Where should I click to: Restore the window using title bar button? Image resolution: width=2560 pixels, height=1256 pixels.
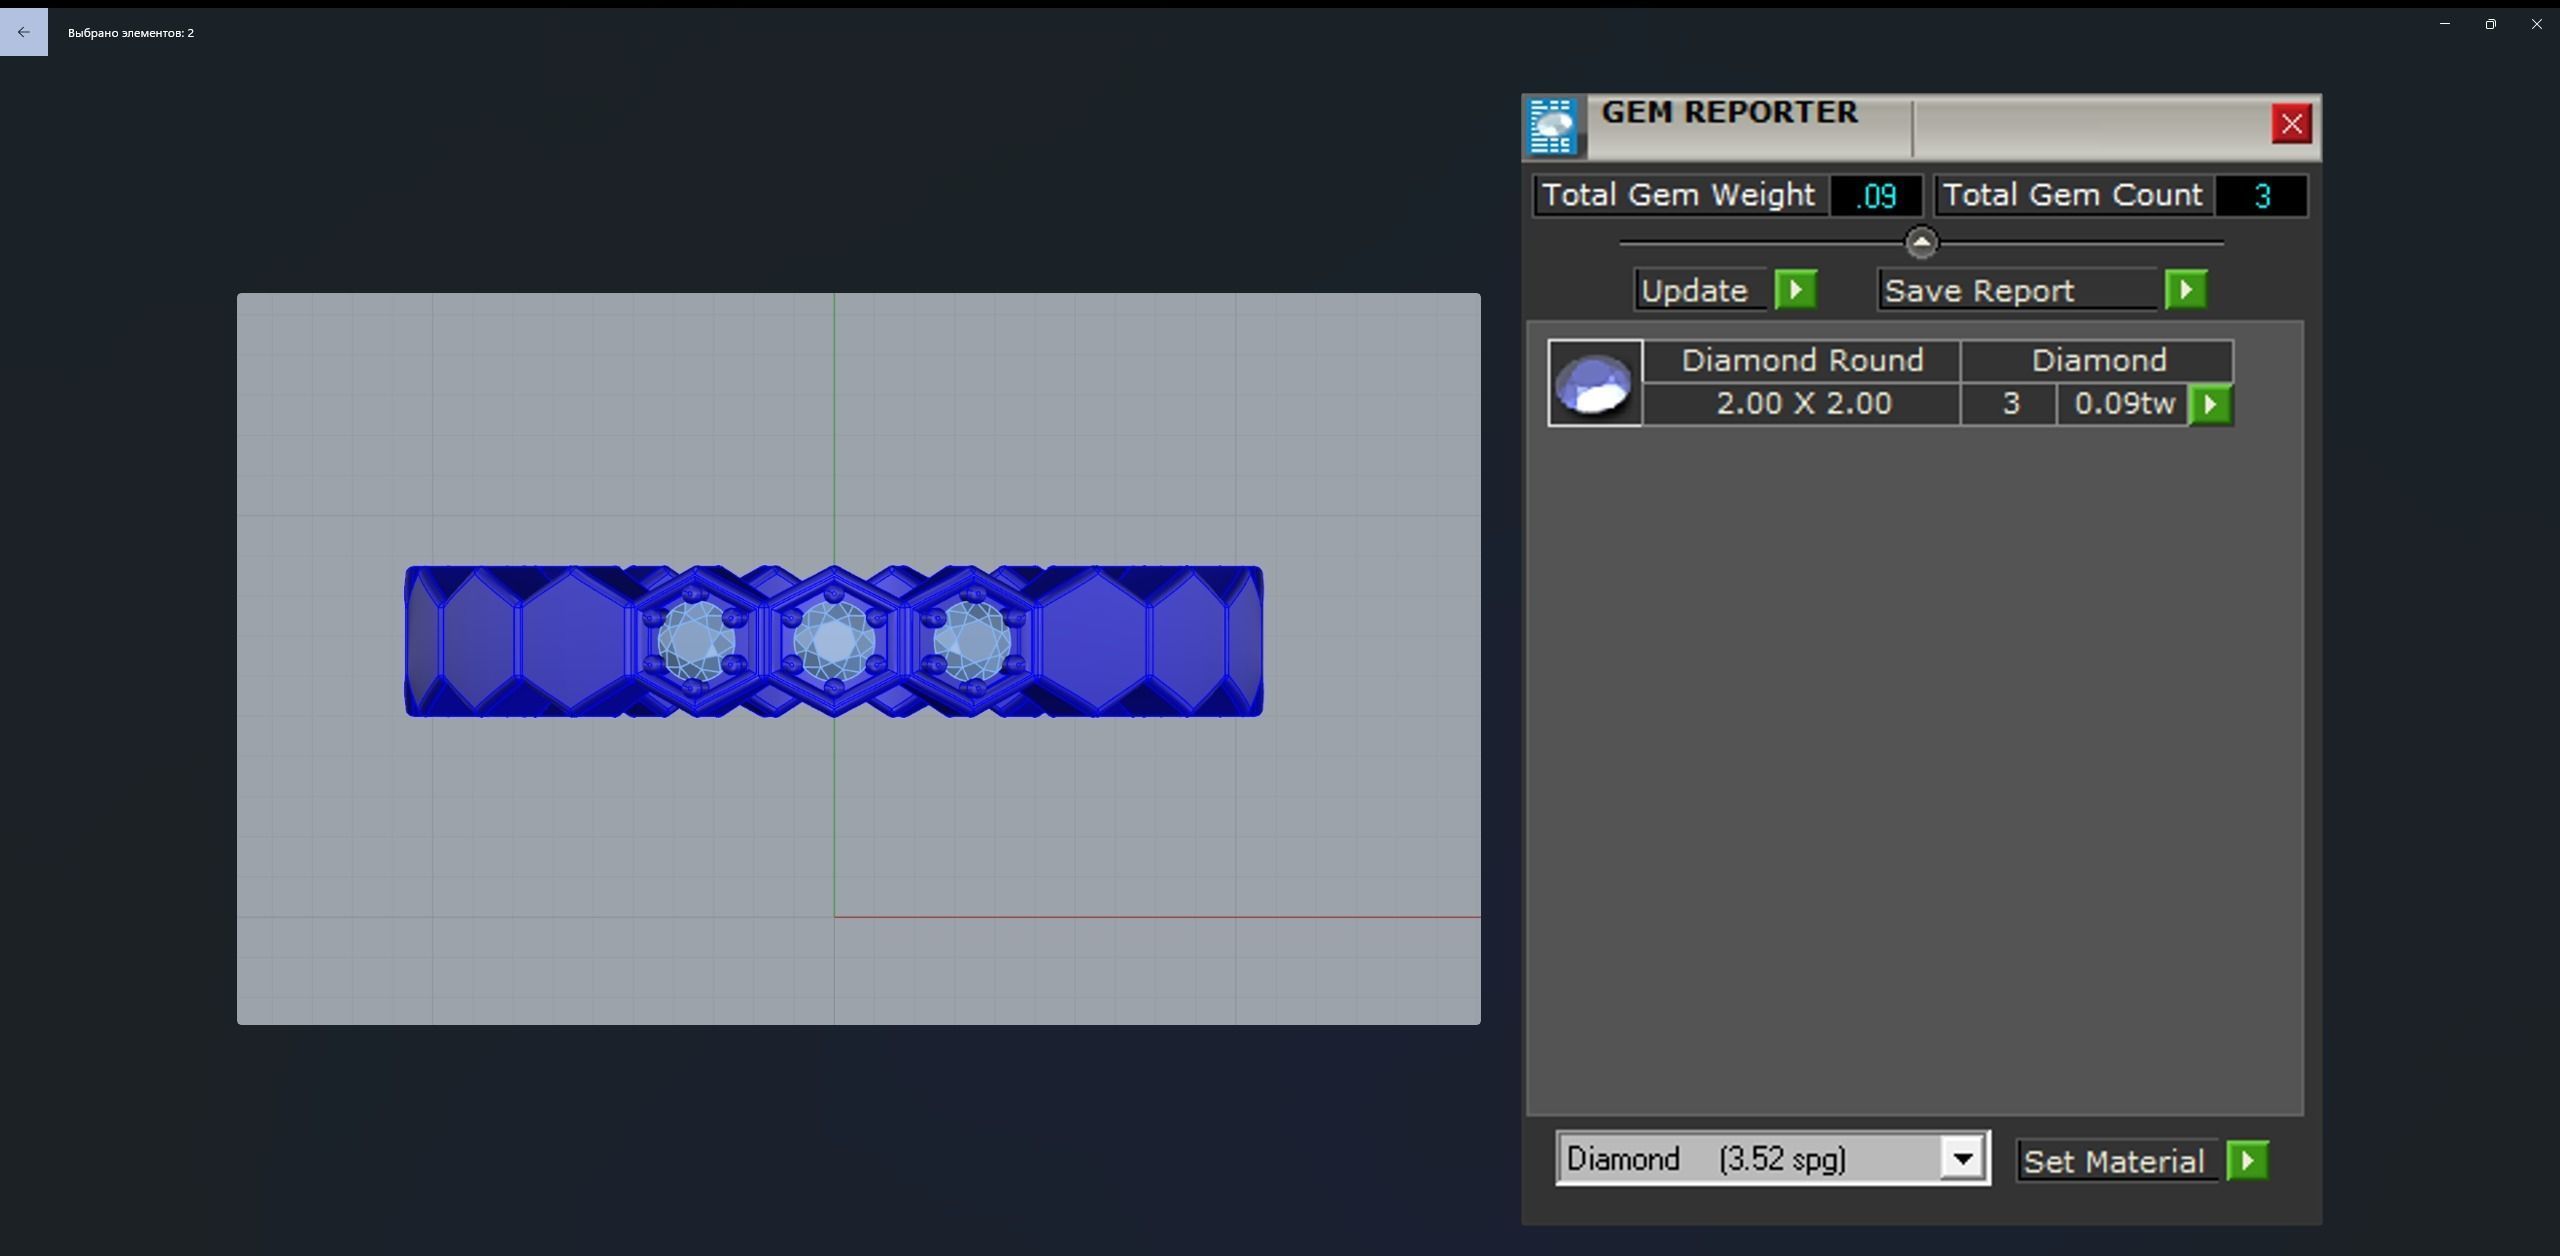(x=2490, y=24)
